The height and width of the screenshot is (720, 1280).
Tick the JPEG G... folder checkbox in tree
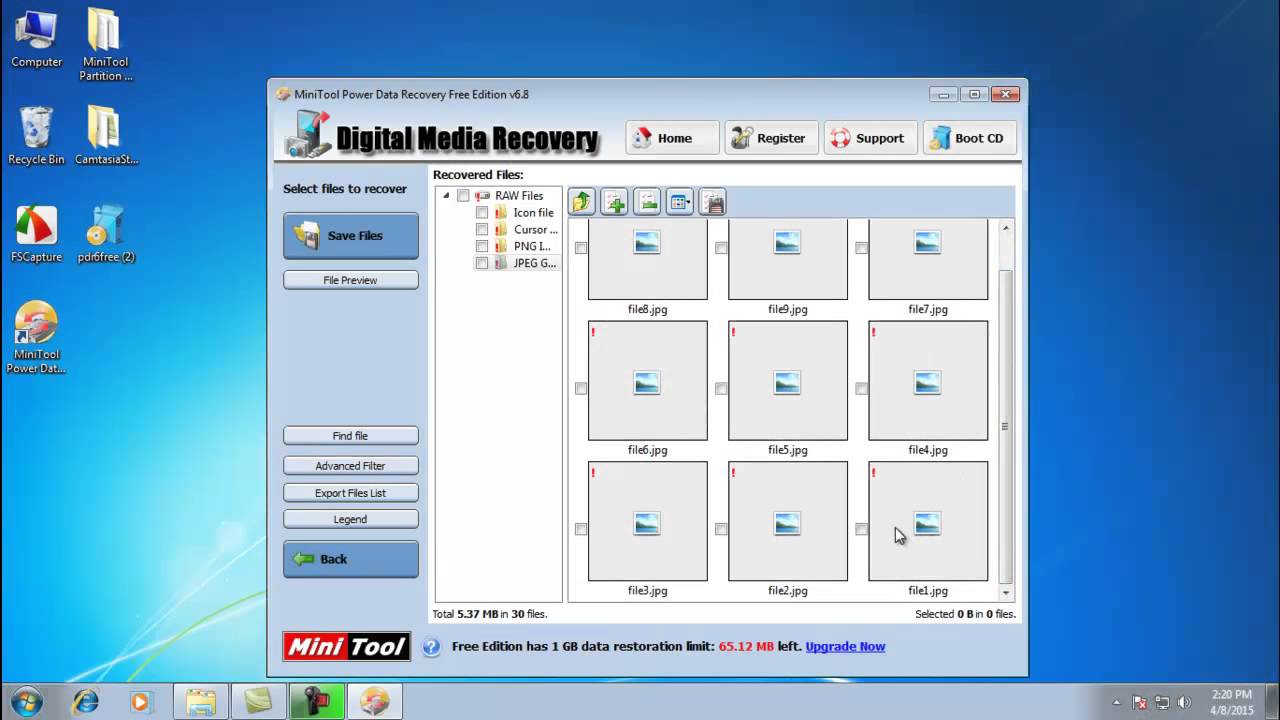click(482, 263)
